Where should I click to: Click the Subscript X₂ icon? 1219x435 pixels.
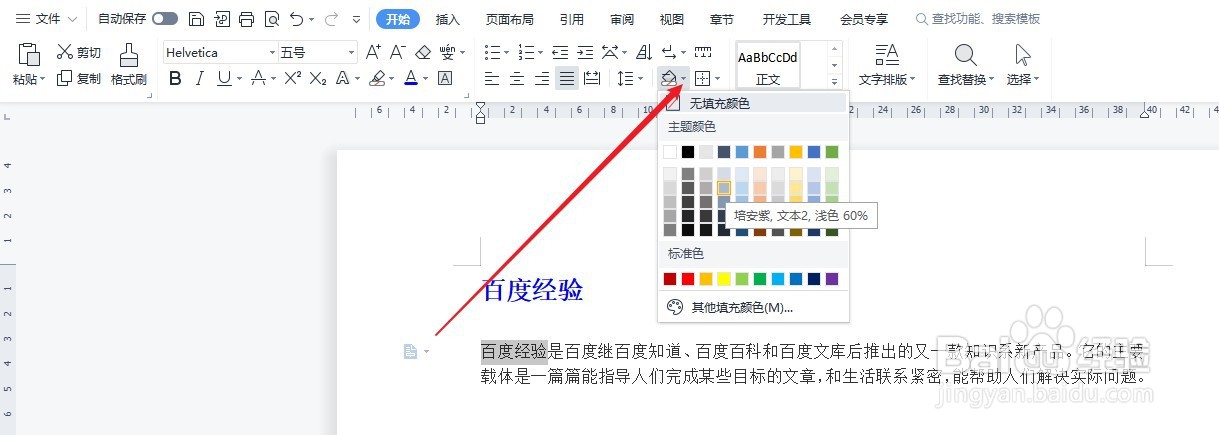tap(318, 78)
